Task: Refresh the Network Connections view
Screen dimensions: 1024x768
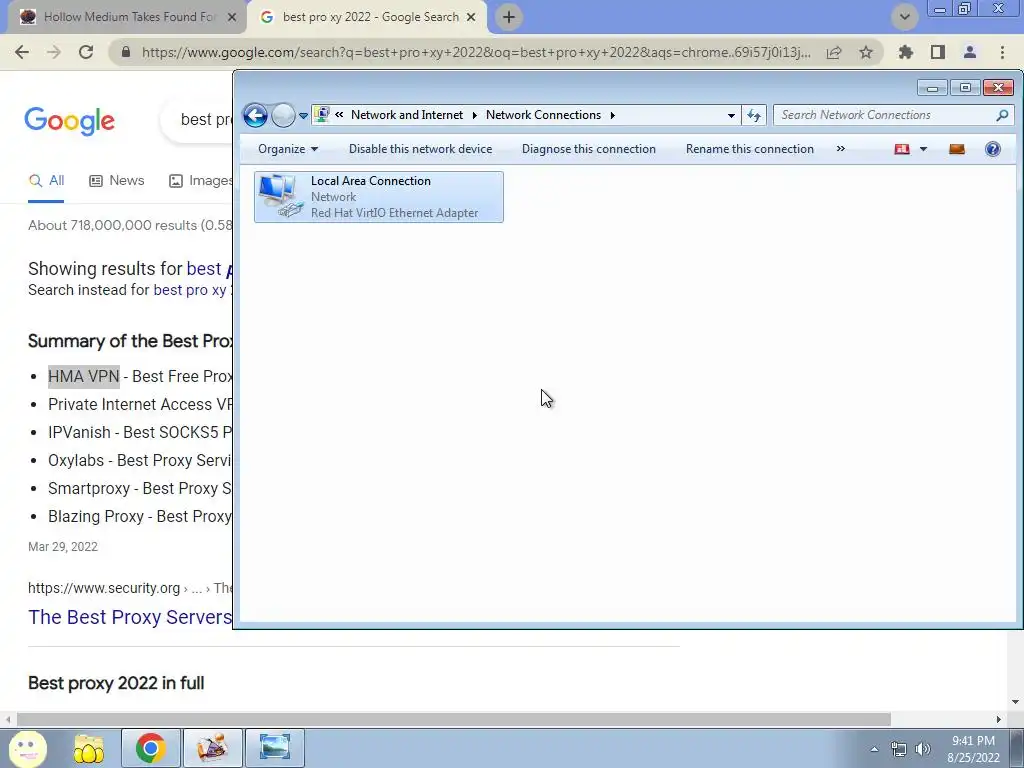Action: pos(754,116)
